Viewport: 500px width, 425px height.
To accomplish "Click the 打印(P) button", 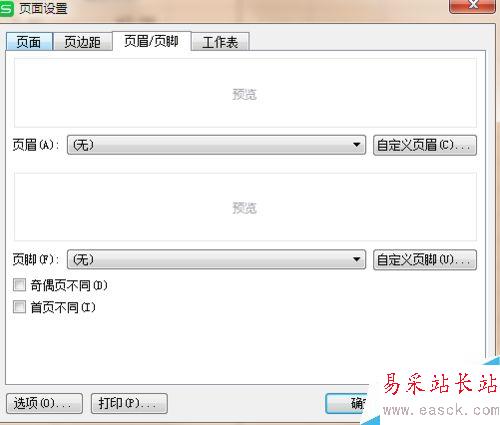I will [x=129, y=403].
